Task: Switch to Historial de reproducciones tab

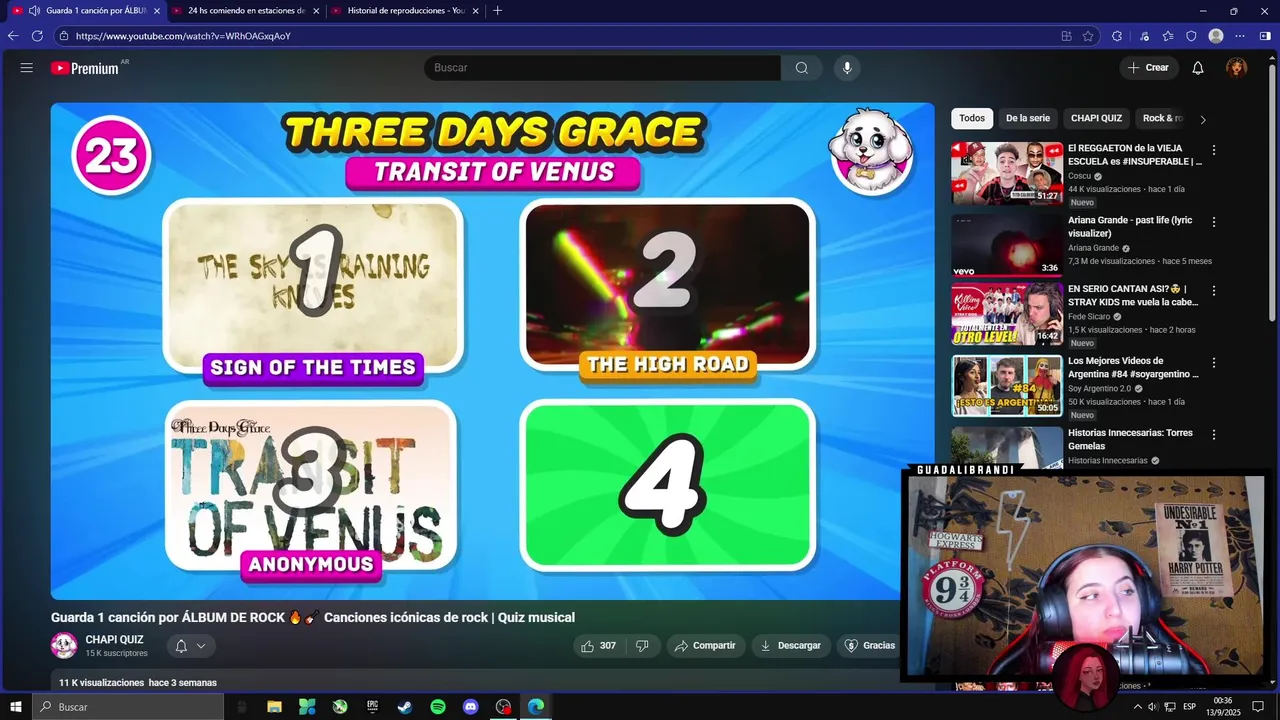Action: tap(406, 11)
